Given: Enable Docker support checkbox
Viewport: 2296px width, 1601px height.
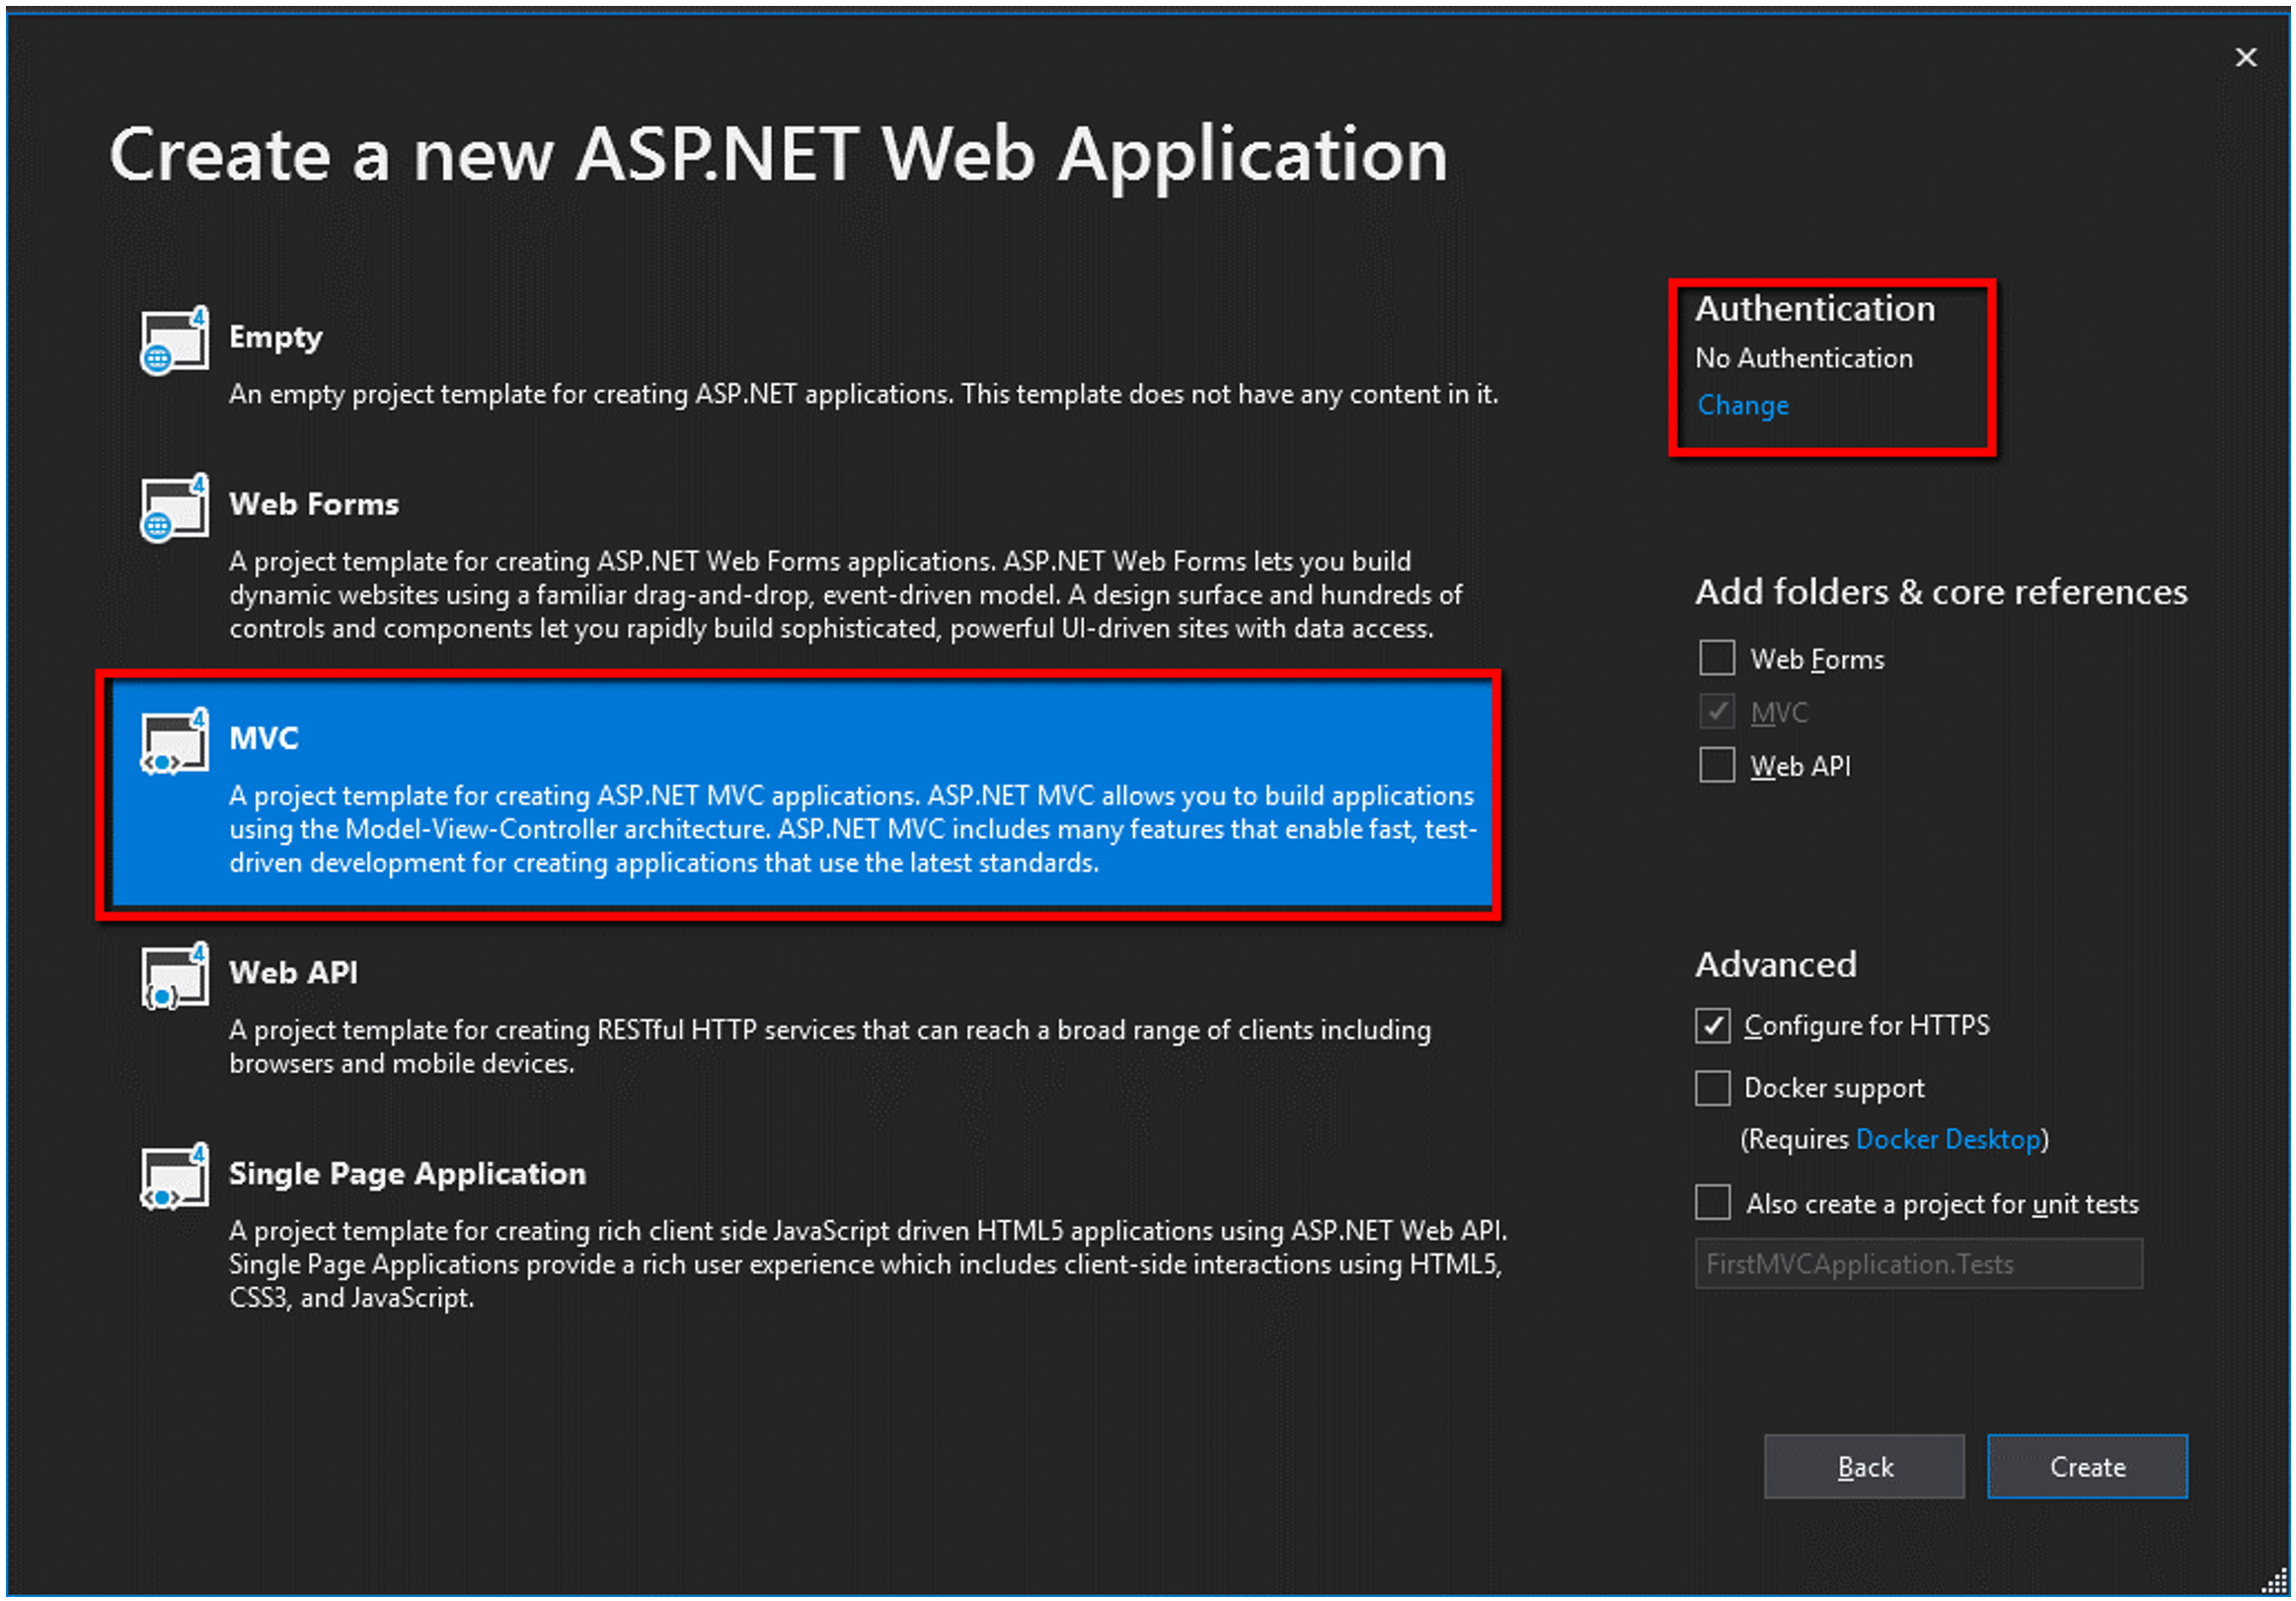Looking at the screenshot, I should pos(1712,1087).
